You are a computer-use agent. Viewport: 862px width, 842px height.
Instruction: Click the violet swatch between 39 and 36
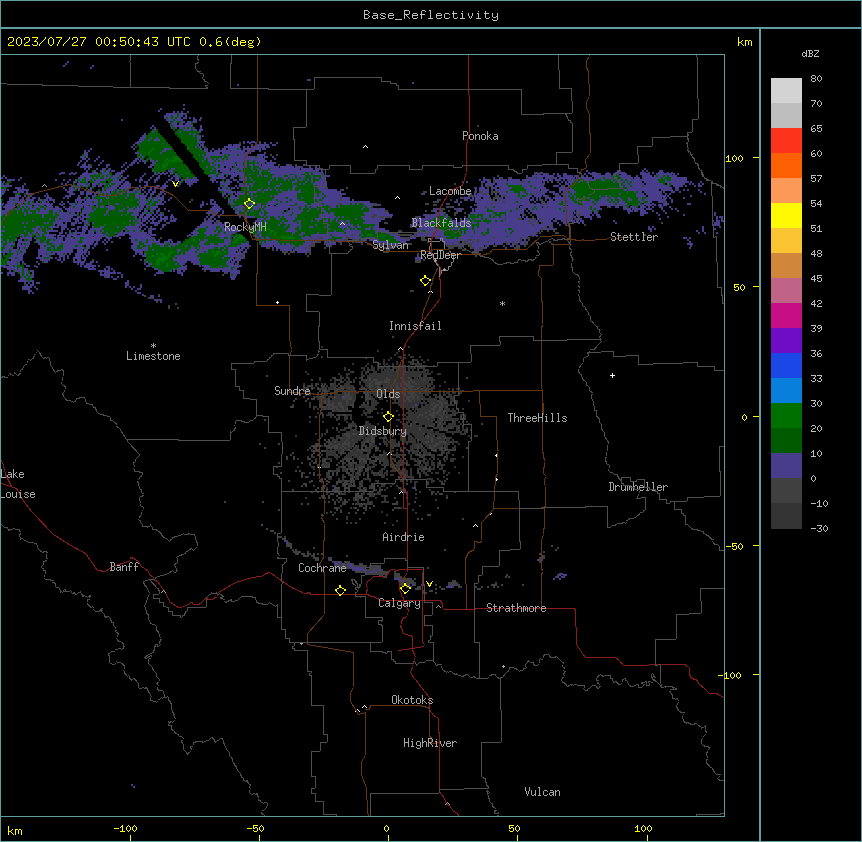click(786, 341)
